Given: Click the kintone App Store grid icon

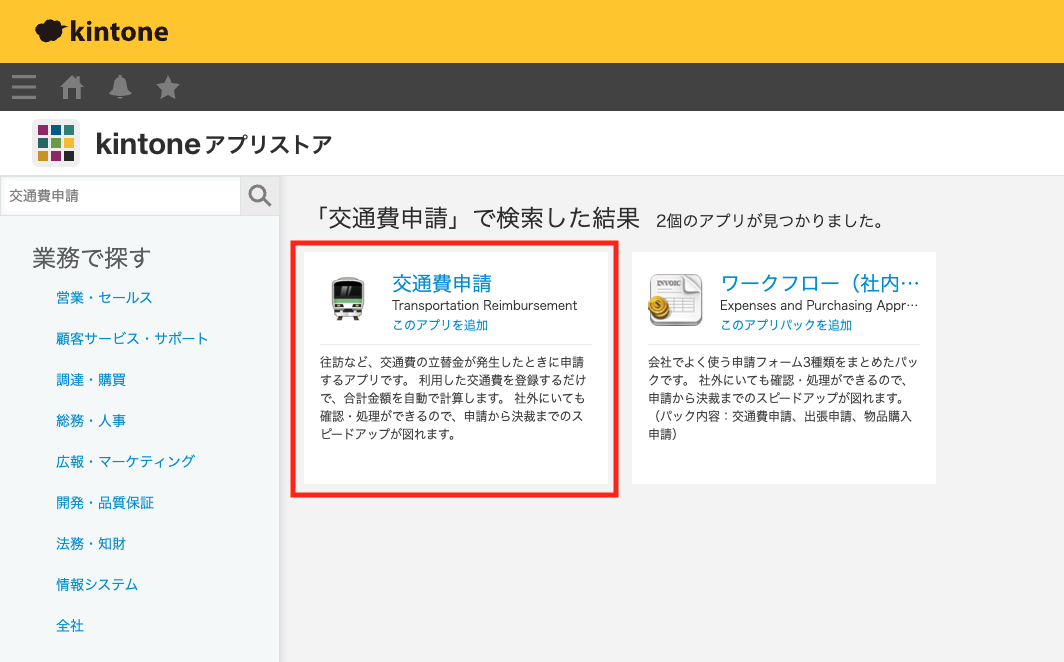Looking at the screenshot, I should pos(56,143).
